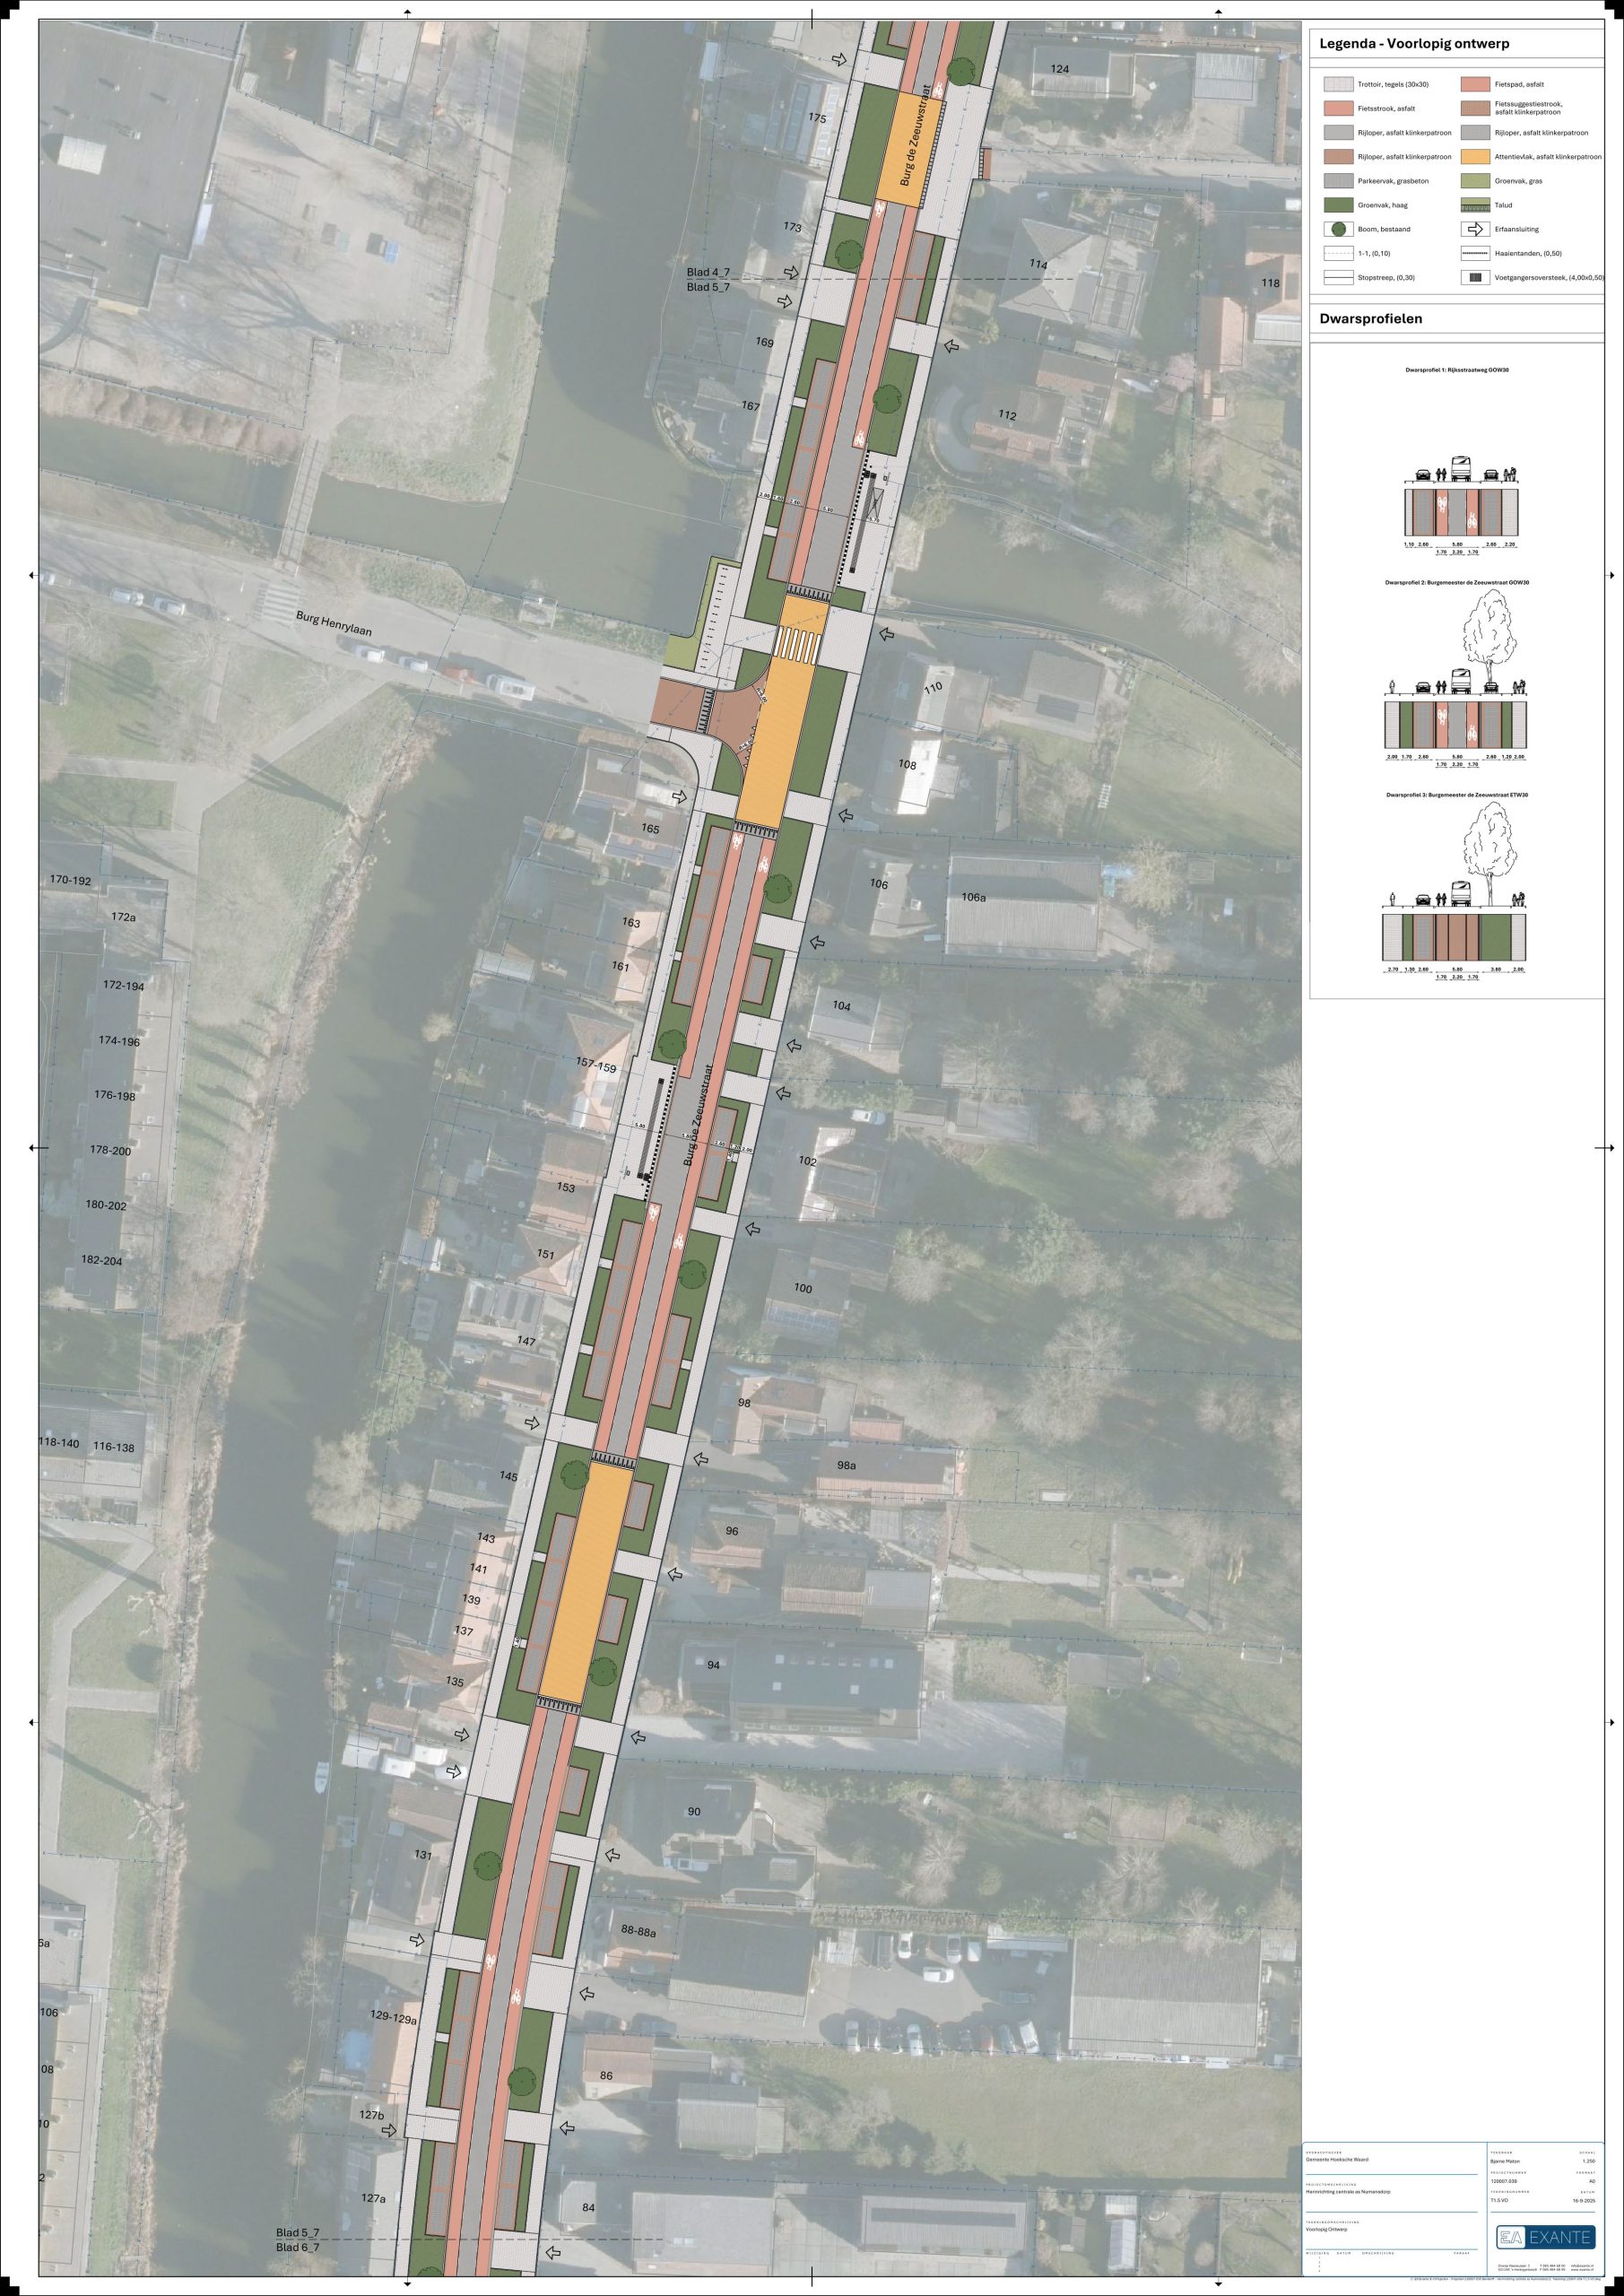Click the Fietspad, asfalt color swatch
This screenshot has width=1624, height=2296.
click(1476, 85)
